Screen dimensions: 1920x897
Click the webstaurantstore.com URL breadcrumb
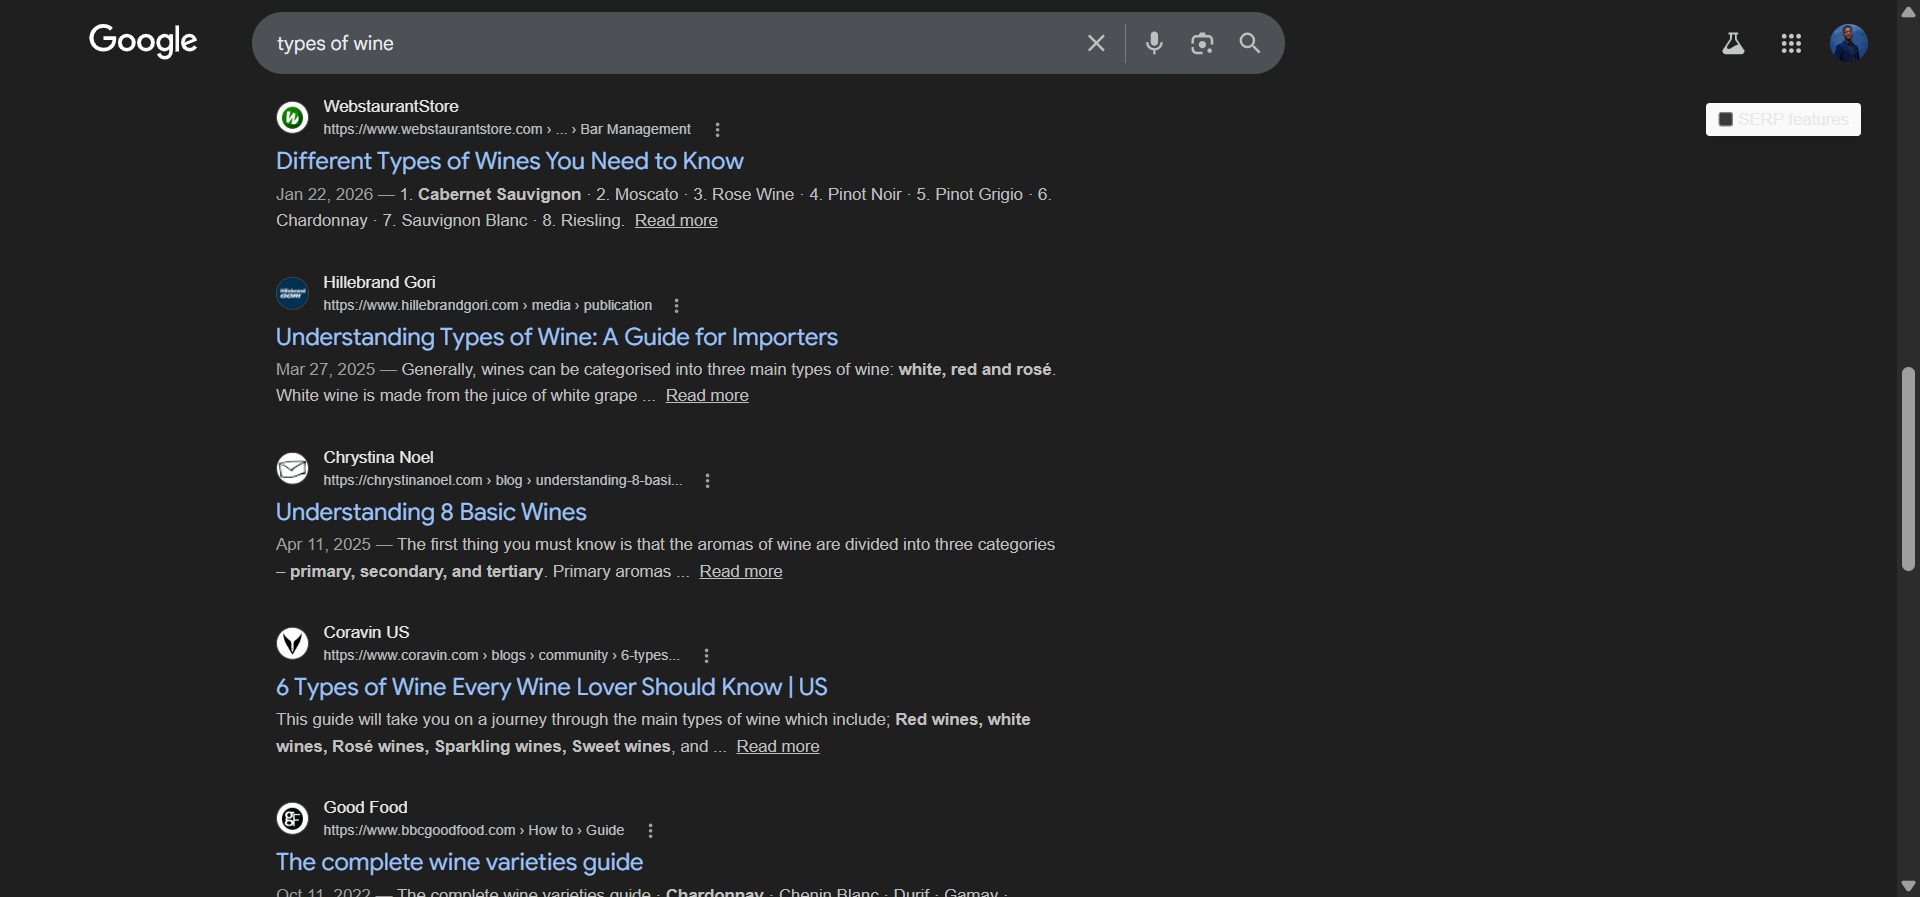point(507,129)
